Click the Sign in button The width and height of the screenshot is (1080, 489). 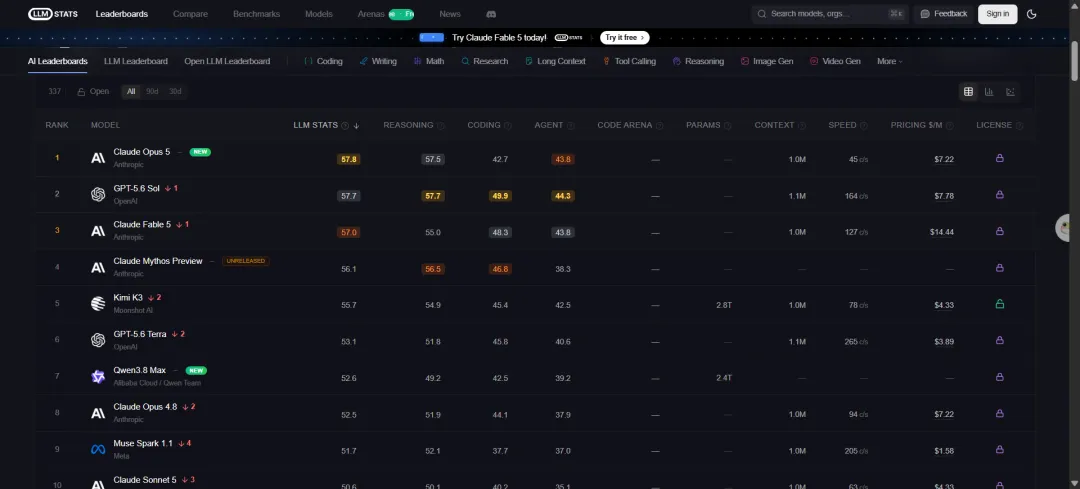997,14
